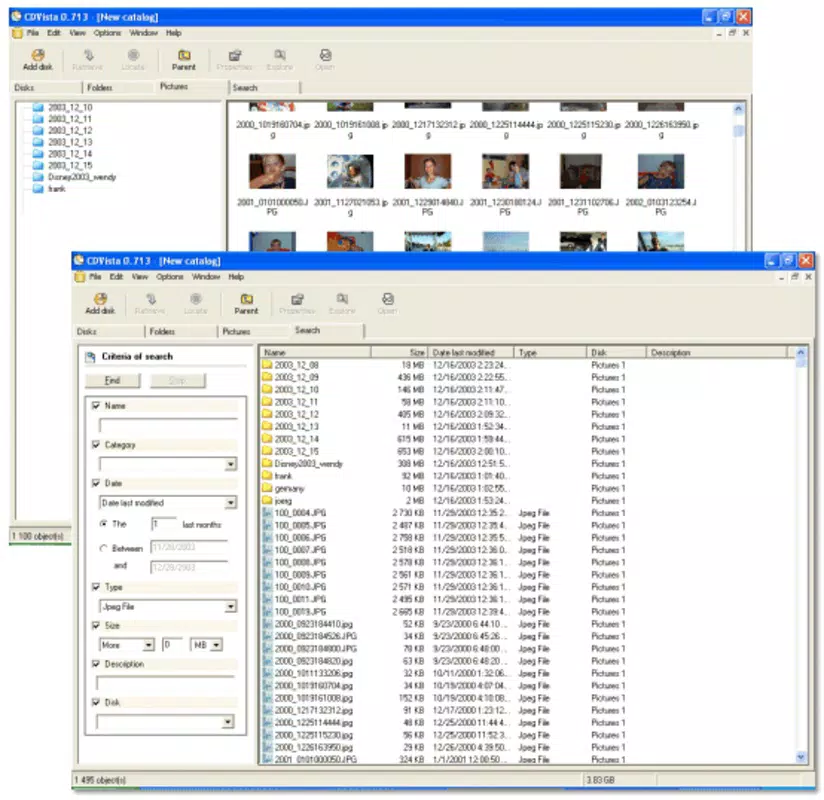Click file icon of 100_0004.JPG row
The width and height of the screenshot is (824, 800).
(267, 513)
